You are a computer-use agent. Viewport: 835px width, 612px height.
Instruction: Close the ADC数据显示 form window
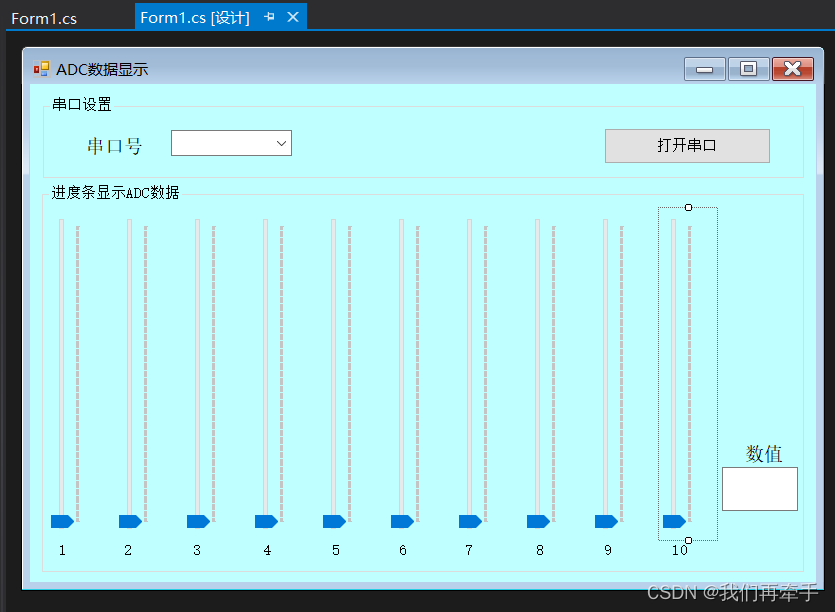tap(793, 69)
